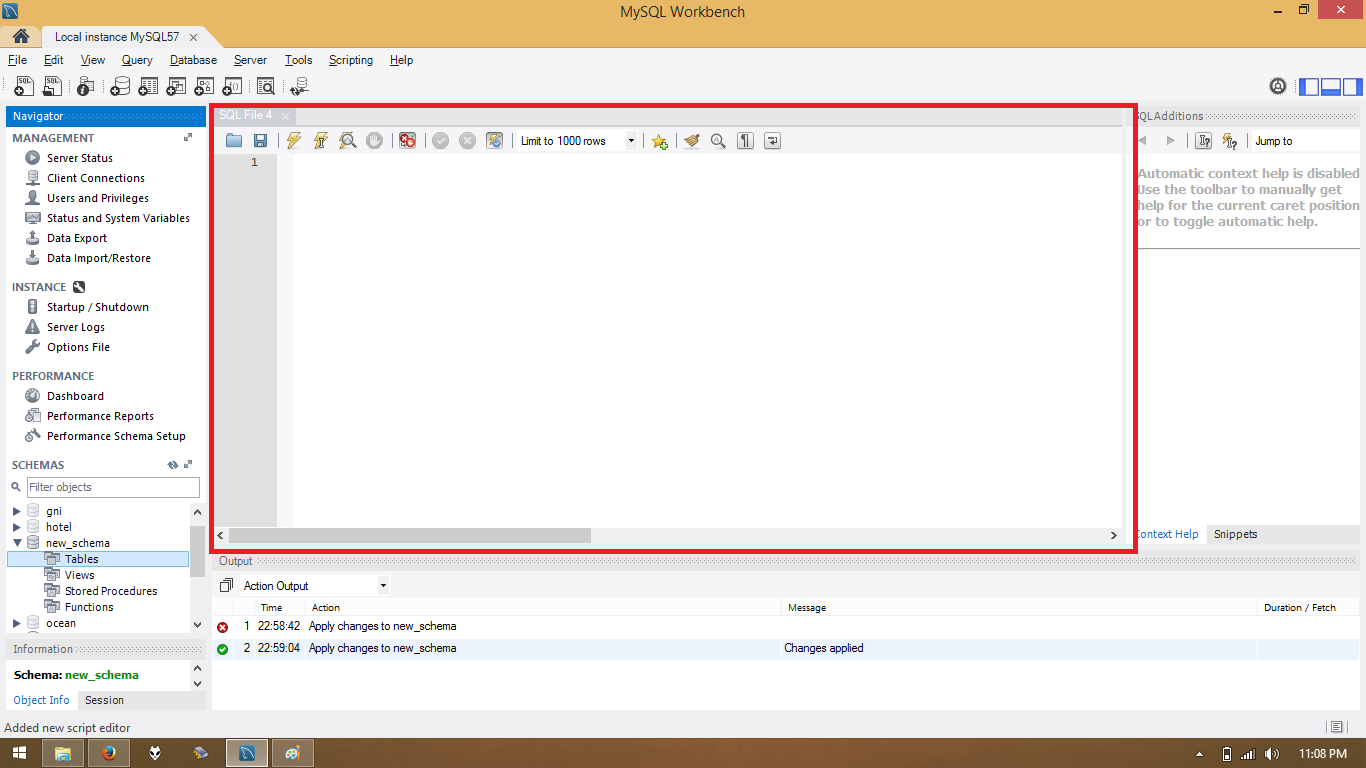Reconnect to the DBMS
This screenshot has width=1366, height=768.
coord(299,86)
